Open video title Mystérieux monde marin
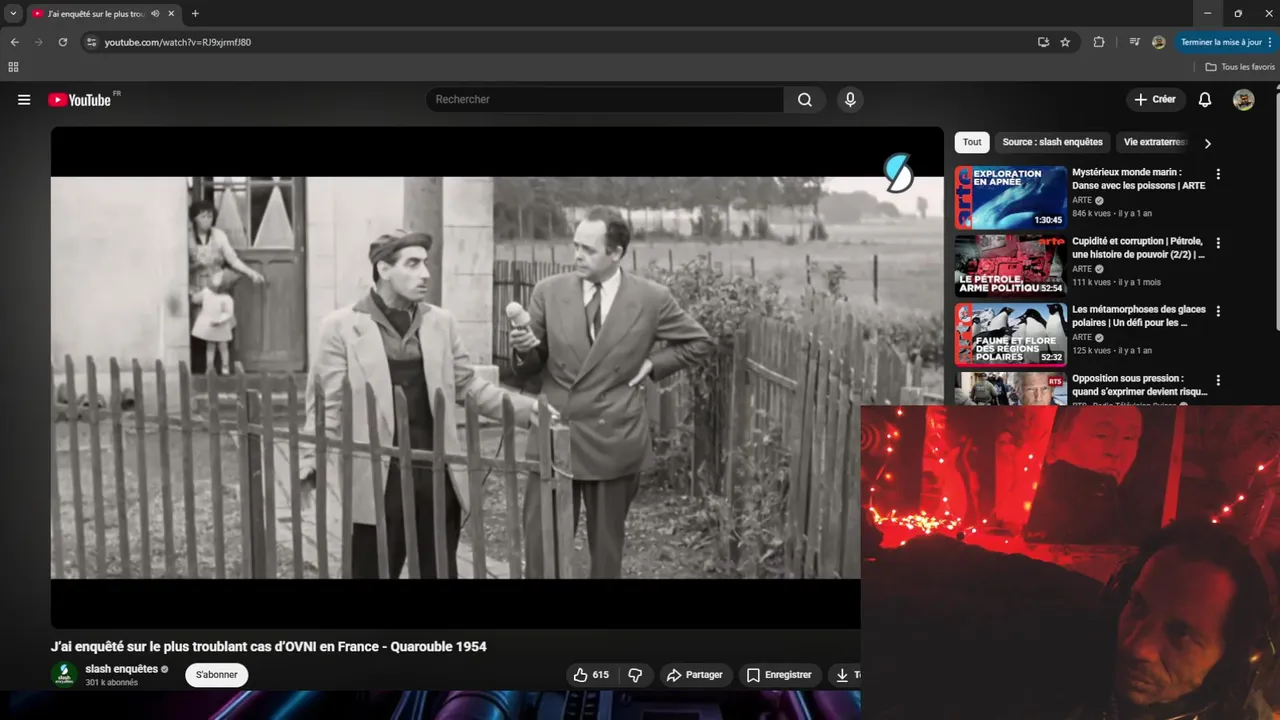 1138,179
